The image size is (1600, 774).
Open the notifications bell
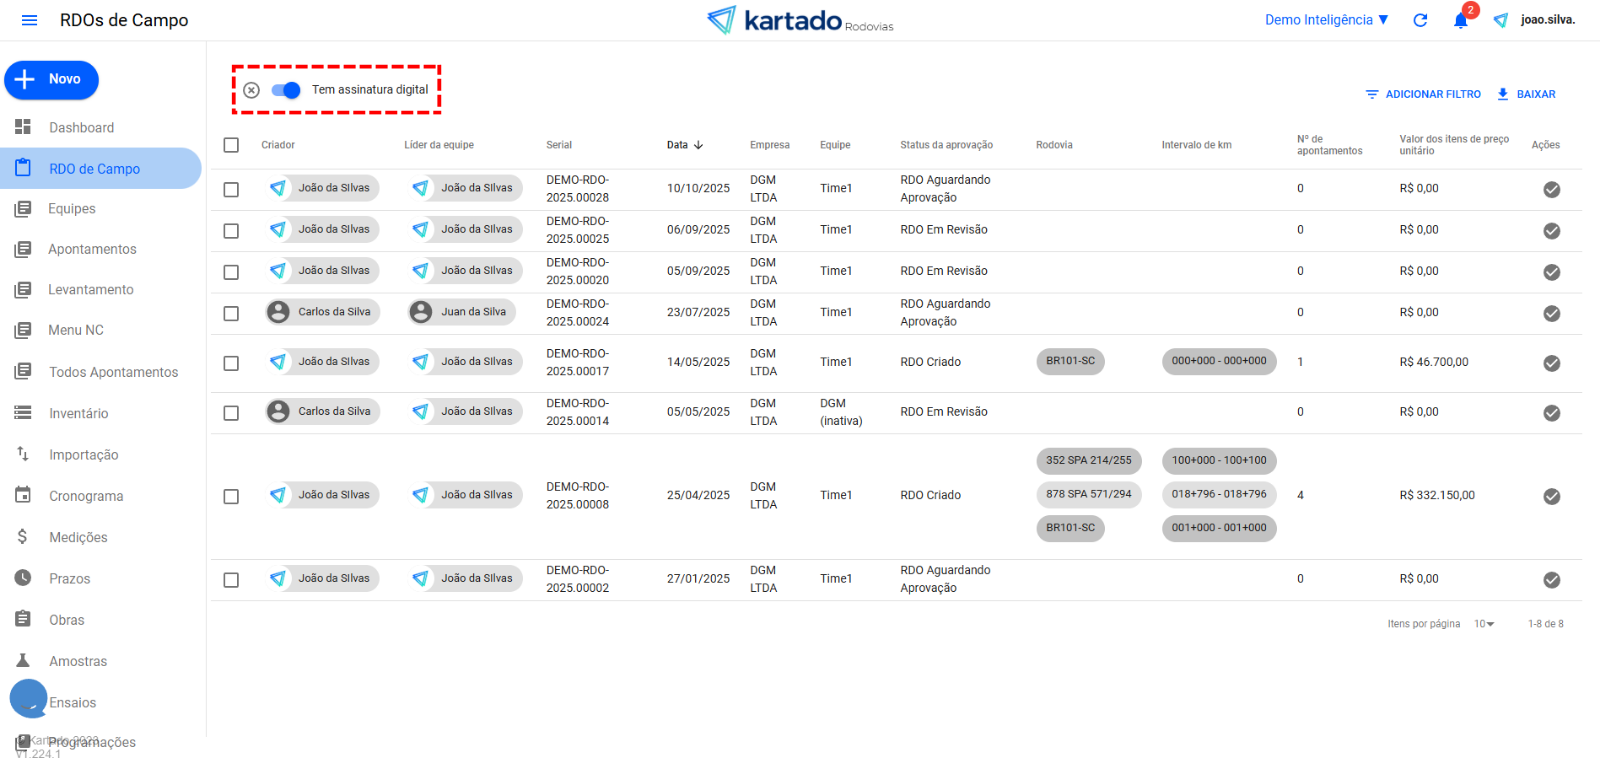tap(1460, 21)
